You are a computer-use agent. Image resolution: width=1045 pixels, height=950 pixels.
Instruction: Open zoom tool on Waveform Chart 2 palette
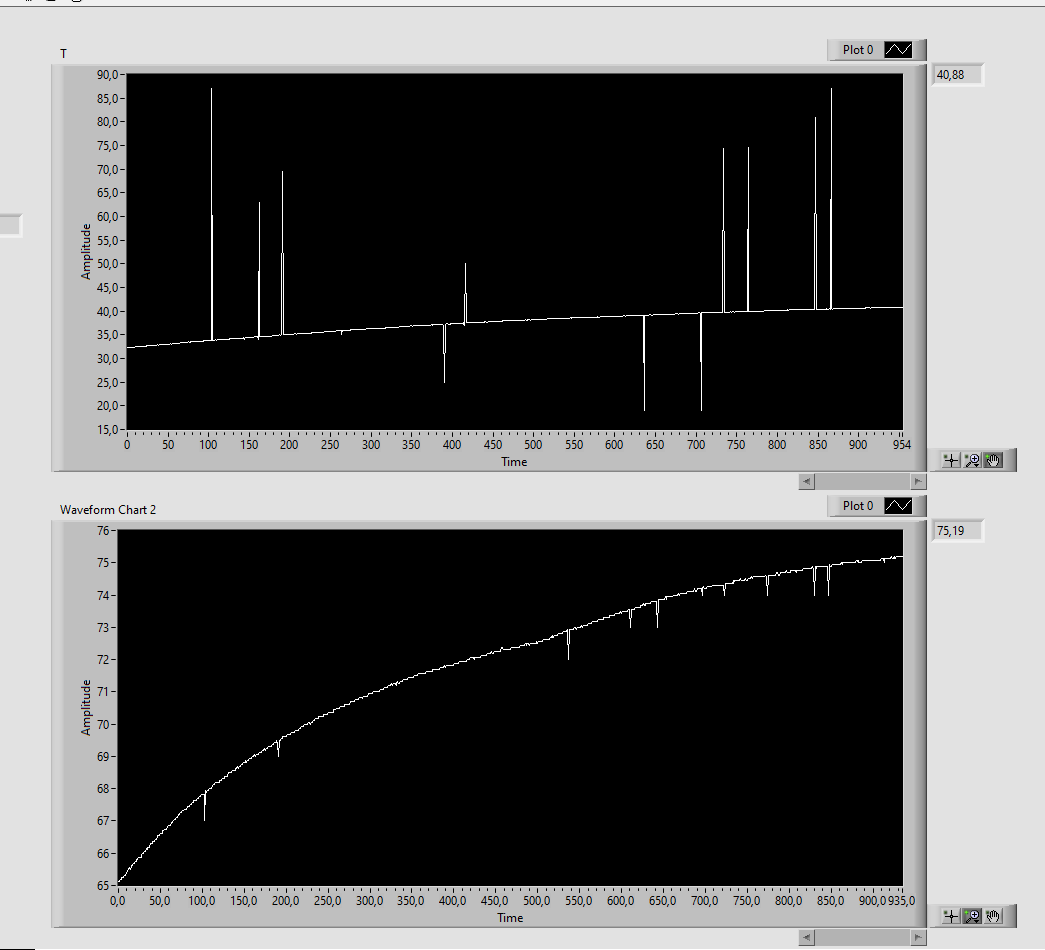point(972,916)
